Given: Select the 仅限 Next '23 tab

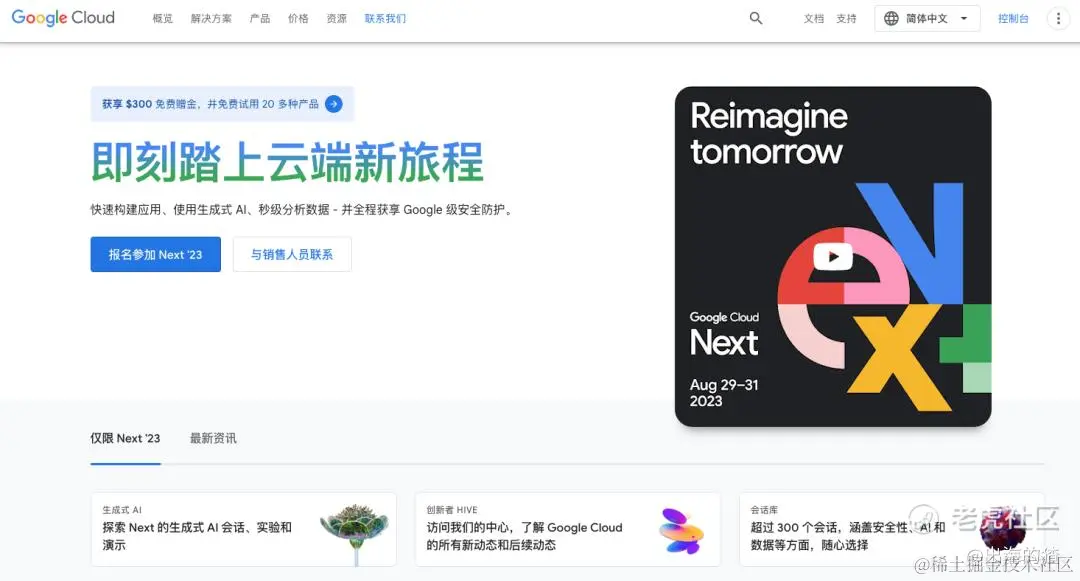Looking at the screenshot, I should [125, 439].
